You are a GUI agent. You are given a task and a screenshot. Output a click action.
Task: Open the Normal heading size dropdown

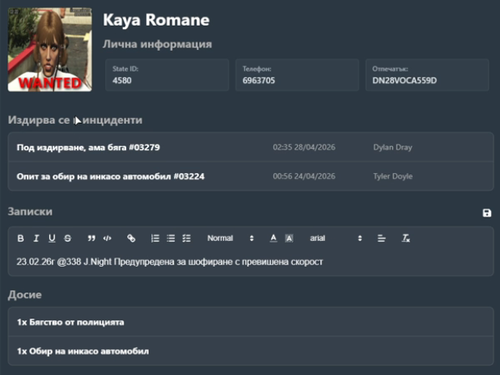230,238
